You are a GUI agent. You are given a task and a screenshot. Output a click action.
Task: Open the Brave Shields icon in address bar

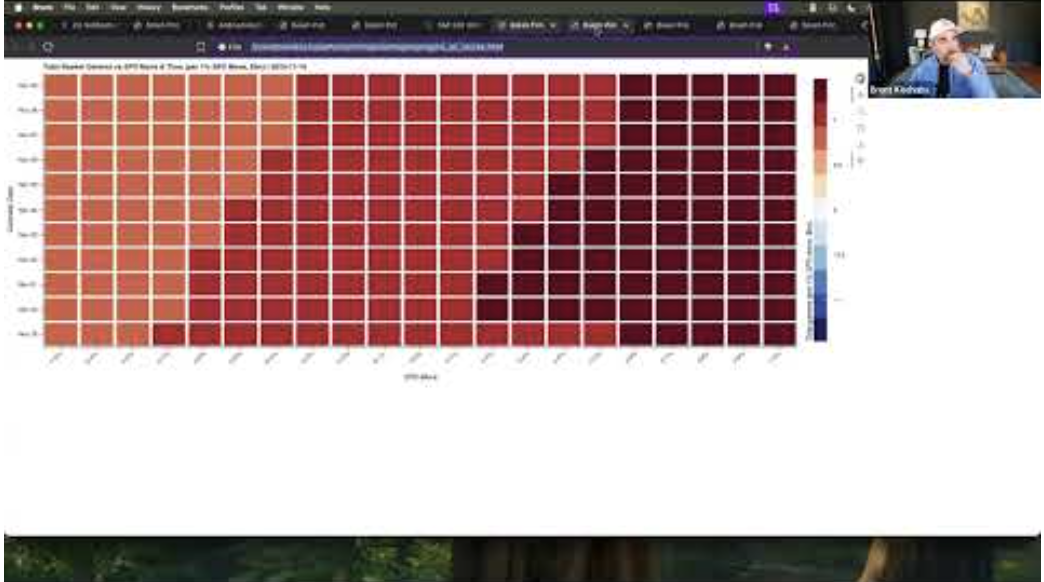(x=768, y=46)
